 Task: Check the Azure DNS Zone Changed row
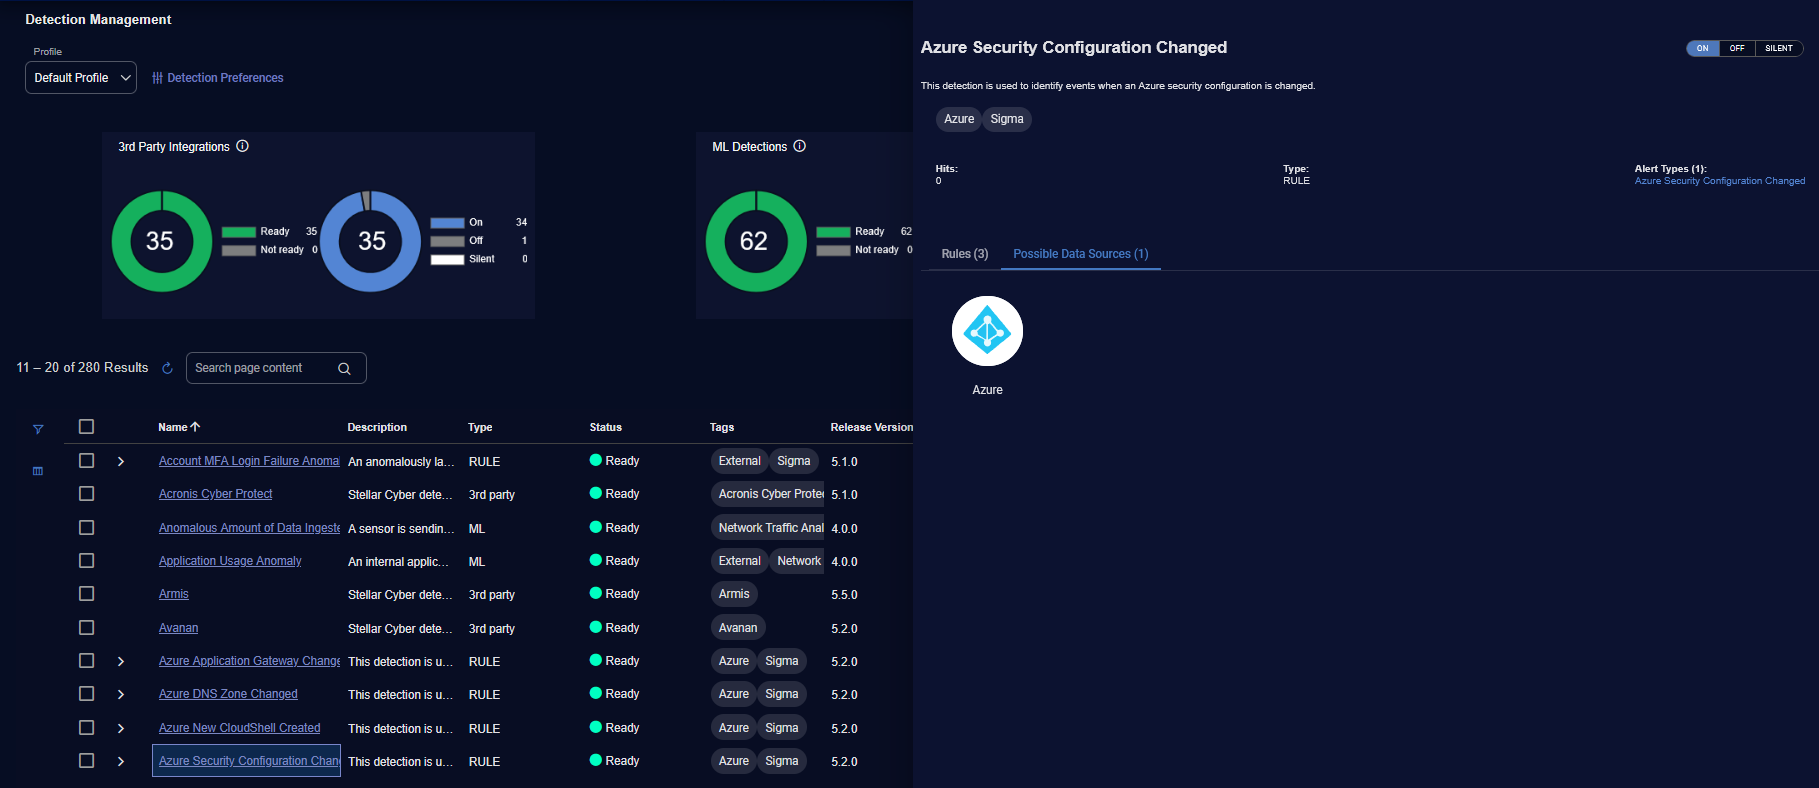pyautogui.click(x=87, y=694)
